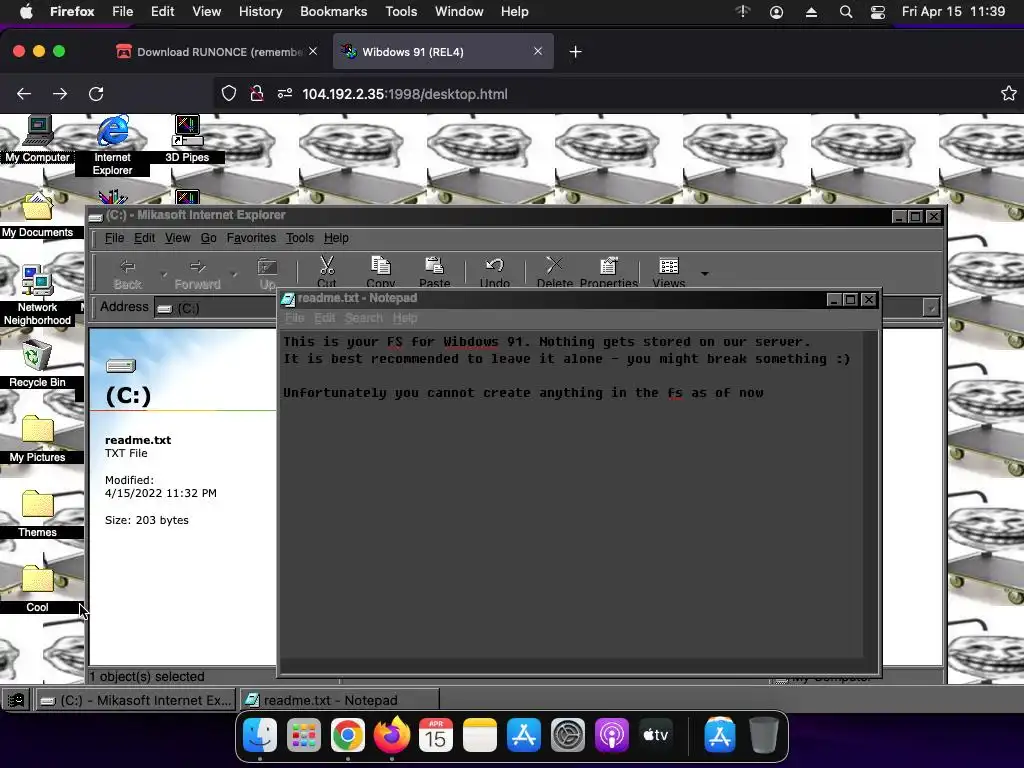The width and height of the screenshot is (1024, 768).
Task: Open the Explorer View menu
Action: pos(178,238)
